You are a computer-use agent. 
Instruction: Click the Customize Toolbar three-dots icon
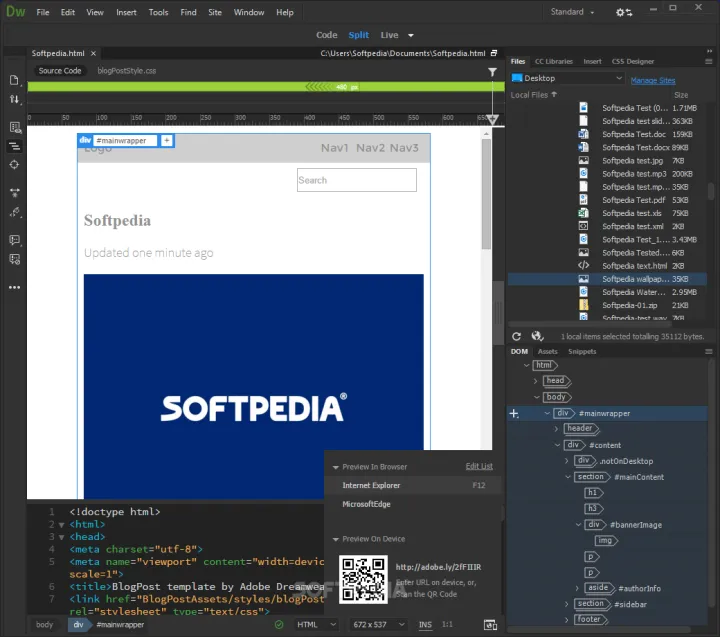14,287
